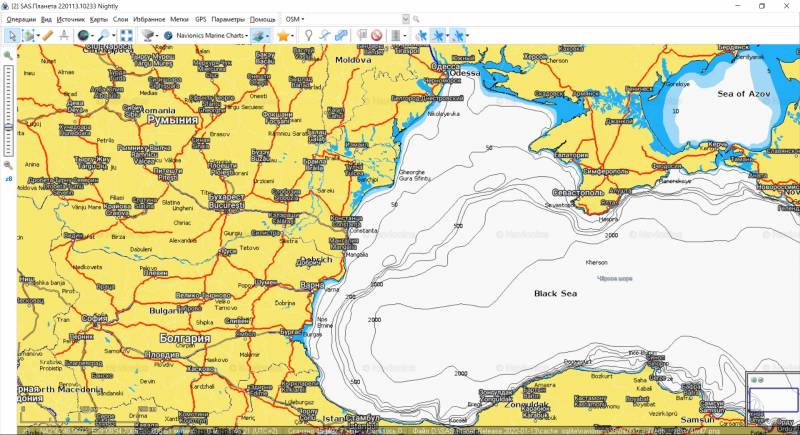Screen dimensions: 800x435
Task: Click the globe map source icon
Action: pyautogui.click(x=83, y=35)
